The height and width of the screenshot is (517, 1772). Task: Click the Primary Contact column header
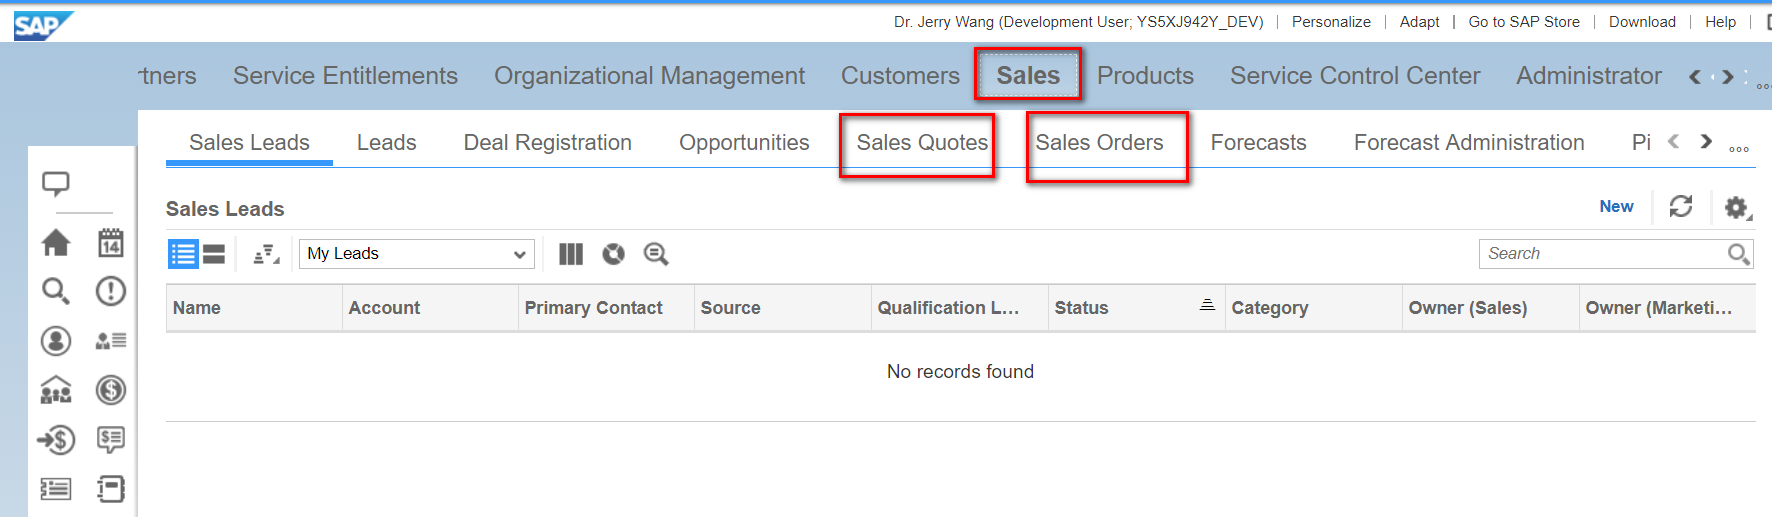click(x=606, y=308)
